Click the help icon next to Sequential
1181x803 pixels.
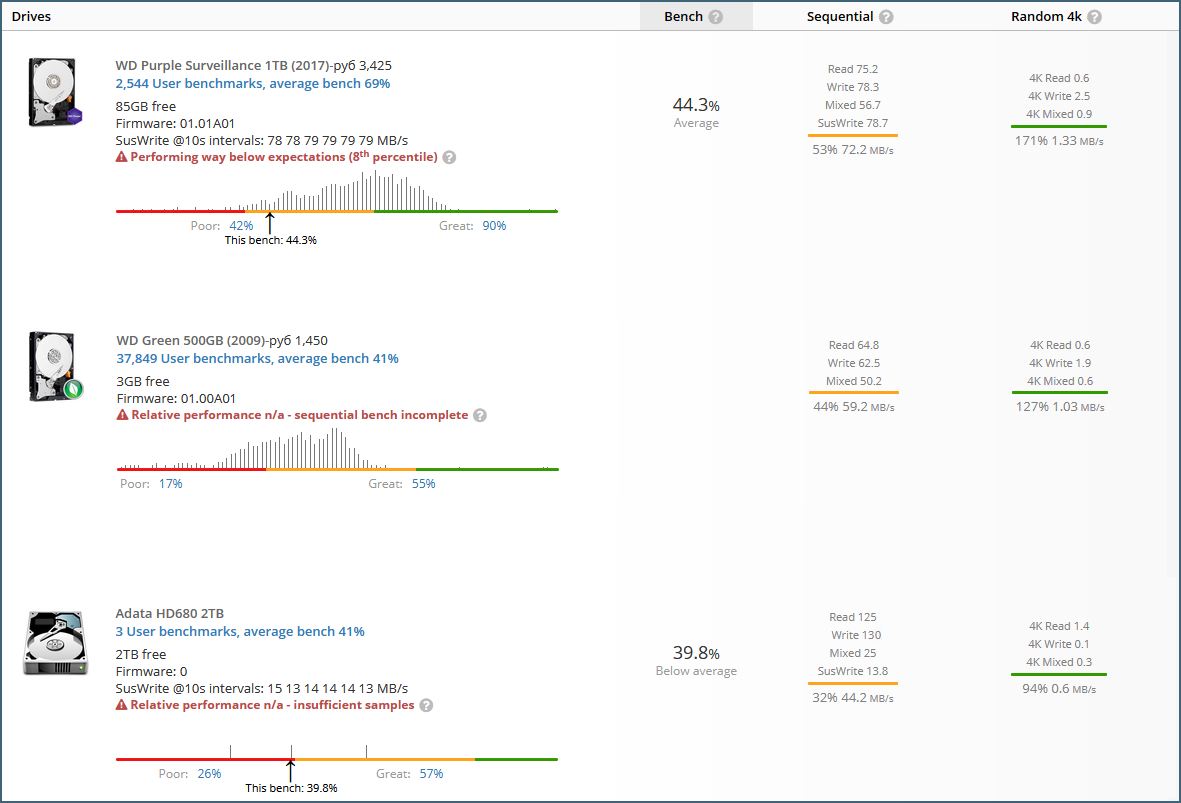click(886, 17)
